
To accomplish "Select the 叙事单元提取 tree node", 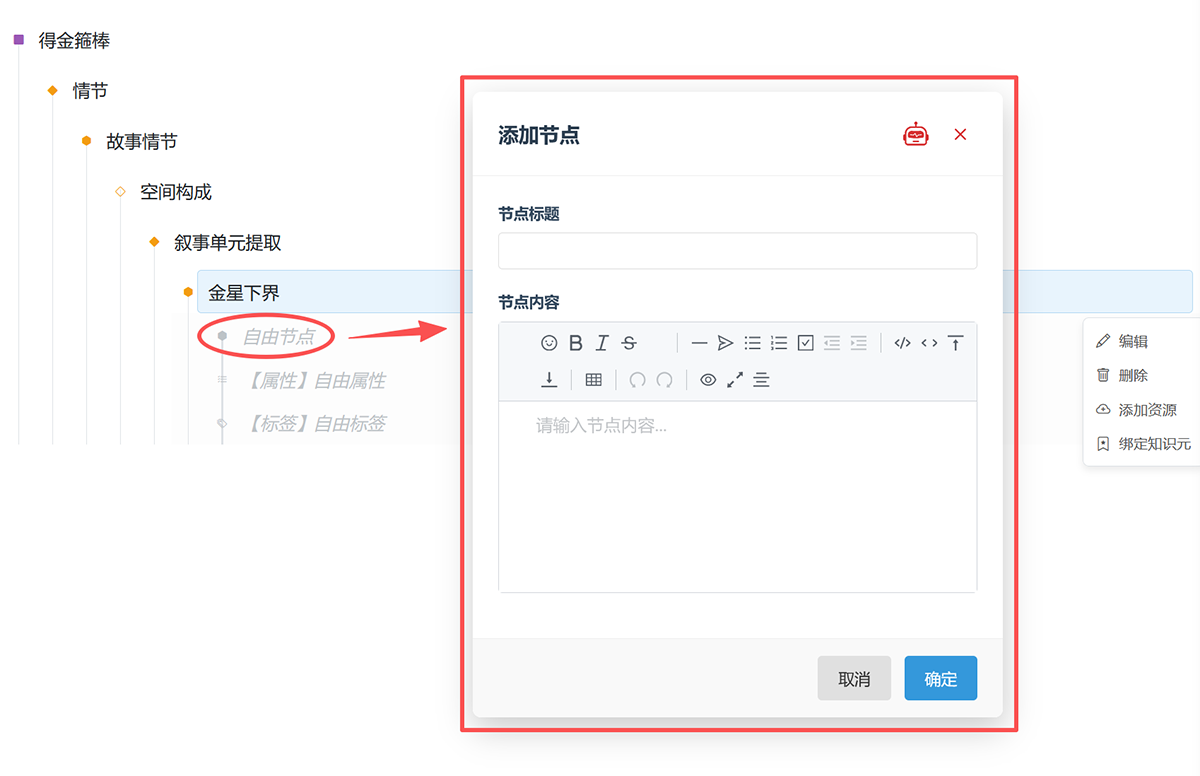I will pyautogui.click(x=227, y=243).
